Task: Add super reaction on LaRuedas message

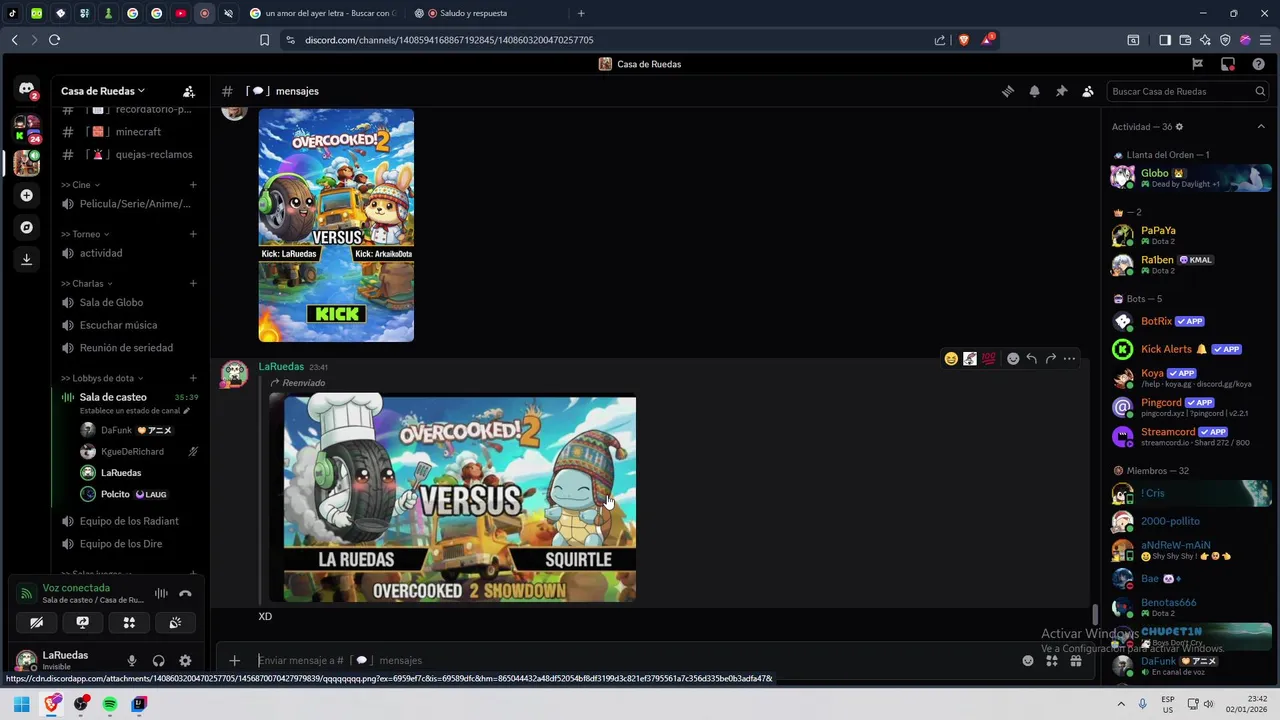Action: coord(1013,359)
